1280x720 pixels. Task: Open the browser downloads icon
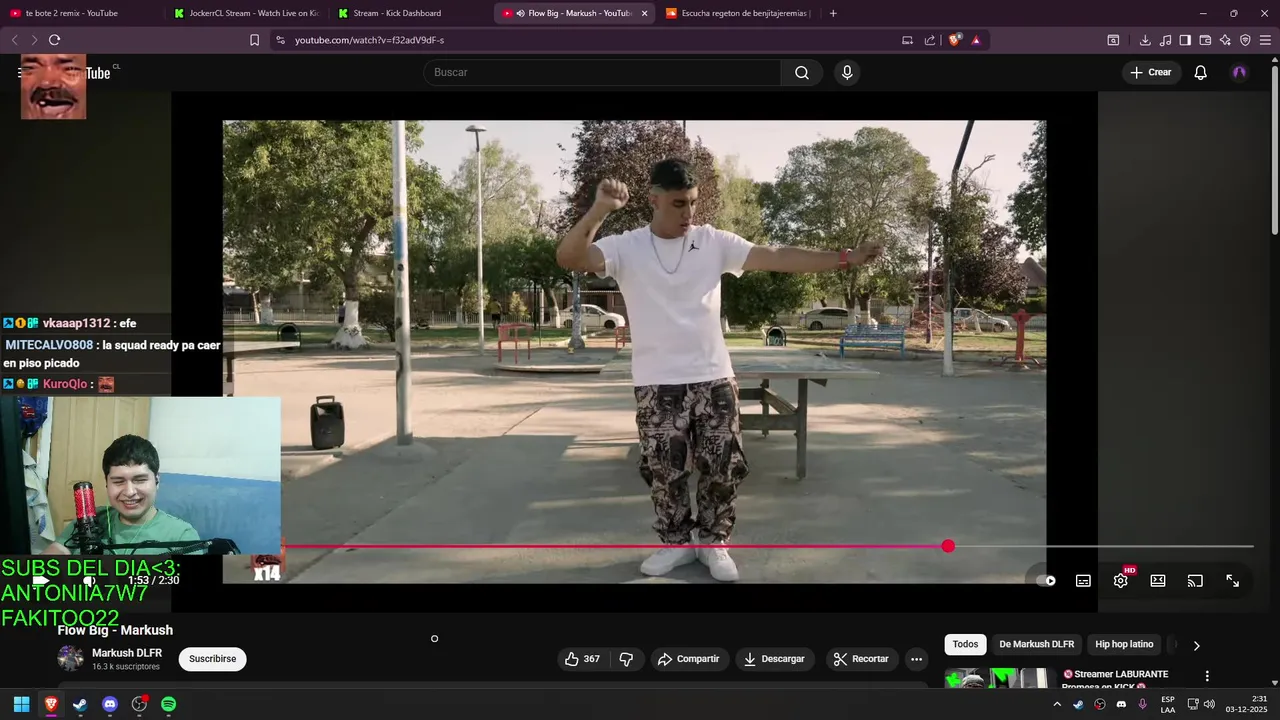pos(1145,40)
